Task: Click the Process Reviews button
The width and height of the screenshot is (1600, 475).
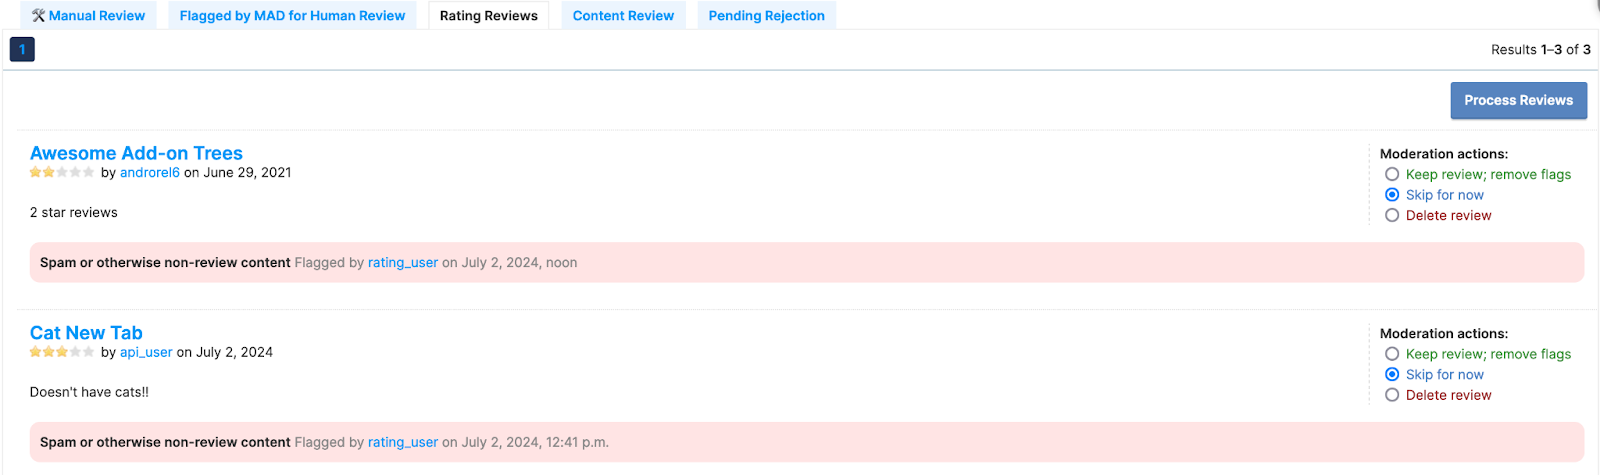Action: [1519, 100]
